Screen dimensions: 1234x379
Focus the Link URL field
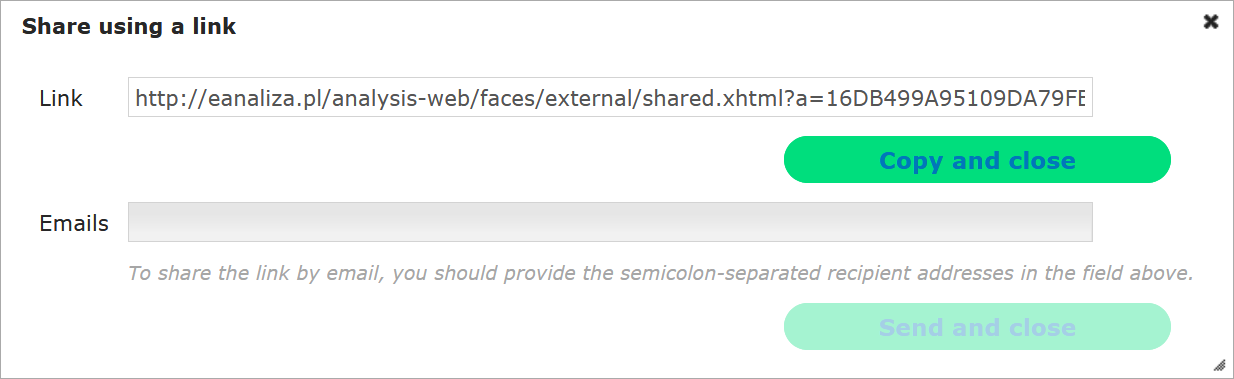[x=610, y=98]
